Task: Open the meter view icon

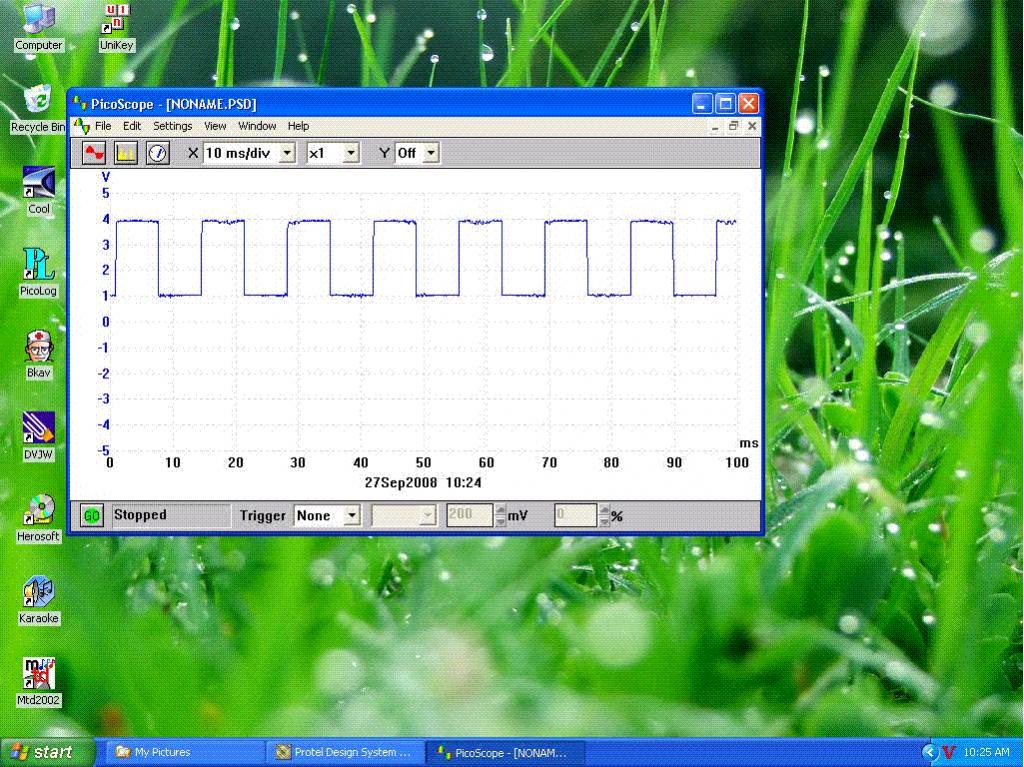Action: click(x=157, y=153)
